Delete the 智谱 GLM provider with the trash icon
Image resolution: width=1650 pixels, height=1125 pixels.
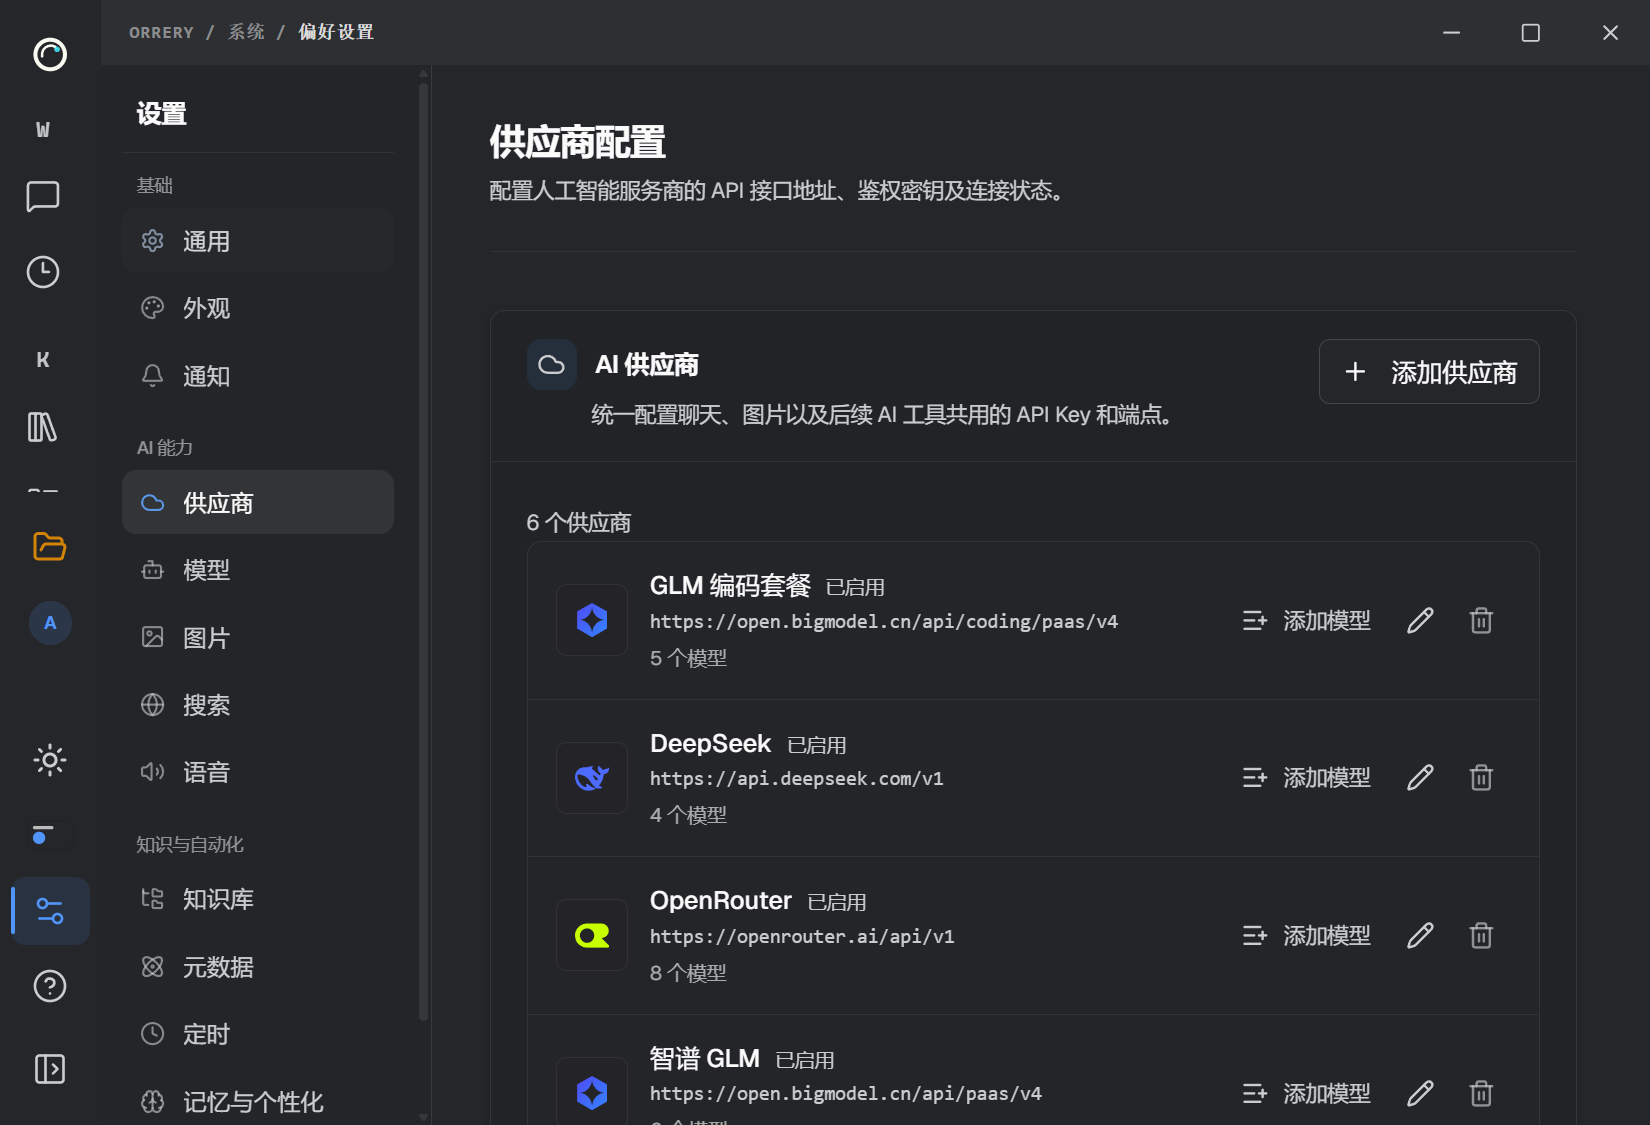pyautogui.click(x=1481, y=1094)
